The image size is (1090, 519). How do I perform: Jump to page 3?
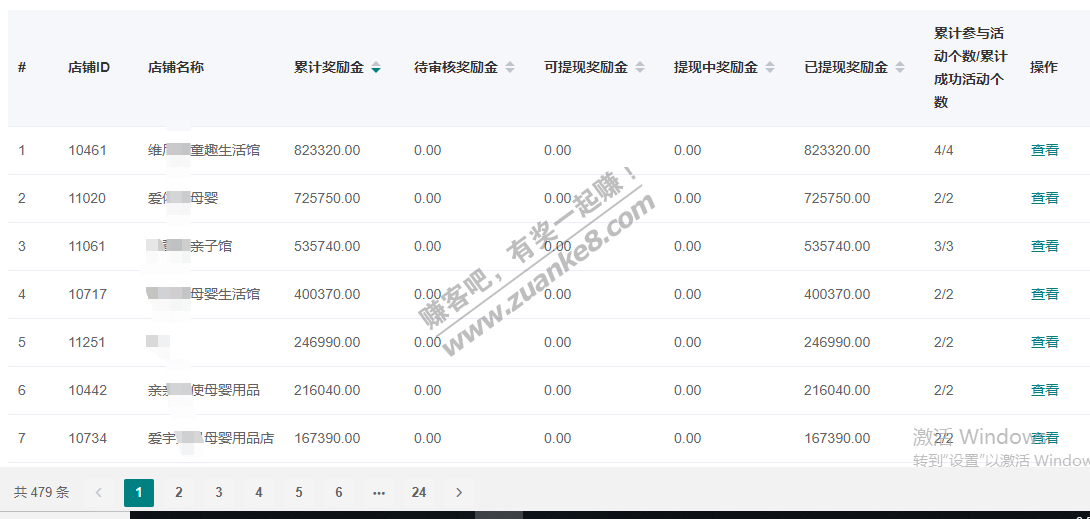(219, 492)
